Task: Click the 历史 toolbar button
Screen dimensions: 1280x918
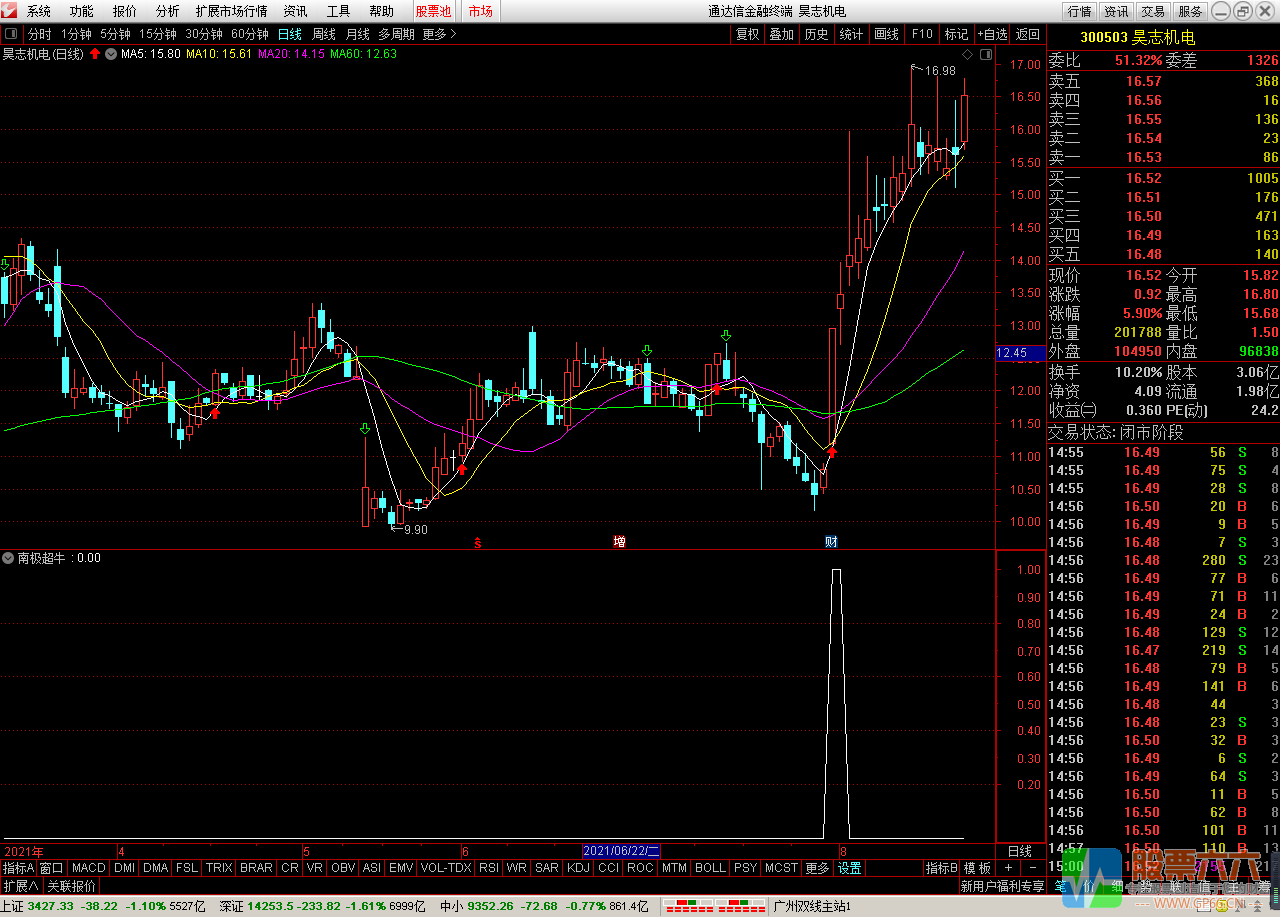Action: [x=816, y=34]
